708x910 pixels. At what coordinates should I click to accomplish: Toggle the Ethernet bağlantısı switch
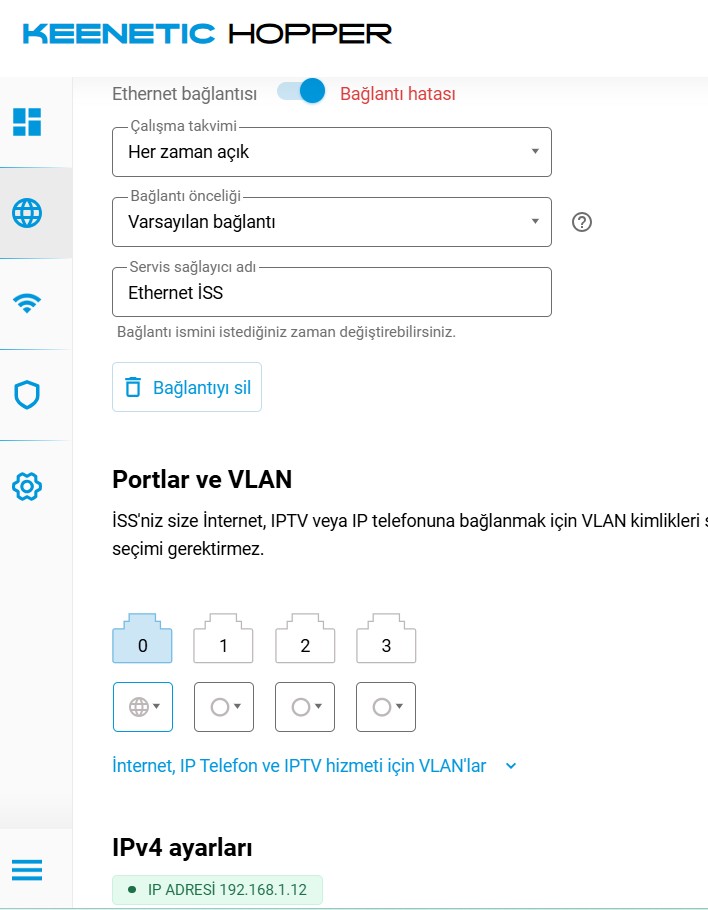point(301,92)
